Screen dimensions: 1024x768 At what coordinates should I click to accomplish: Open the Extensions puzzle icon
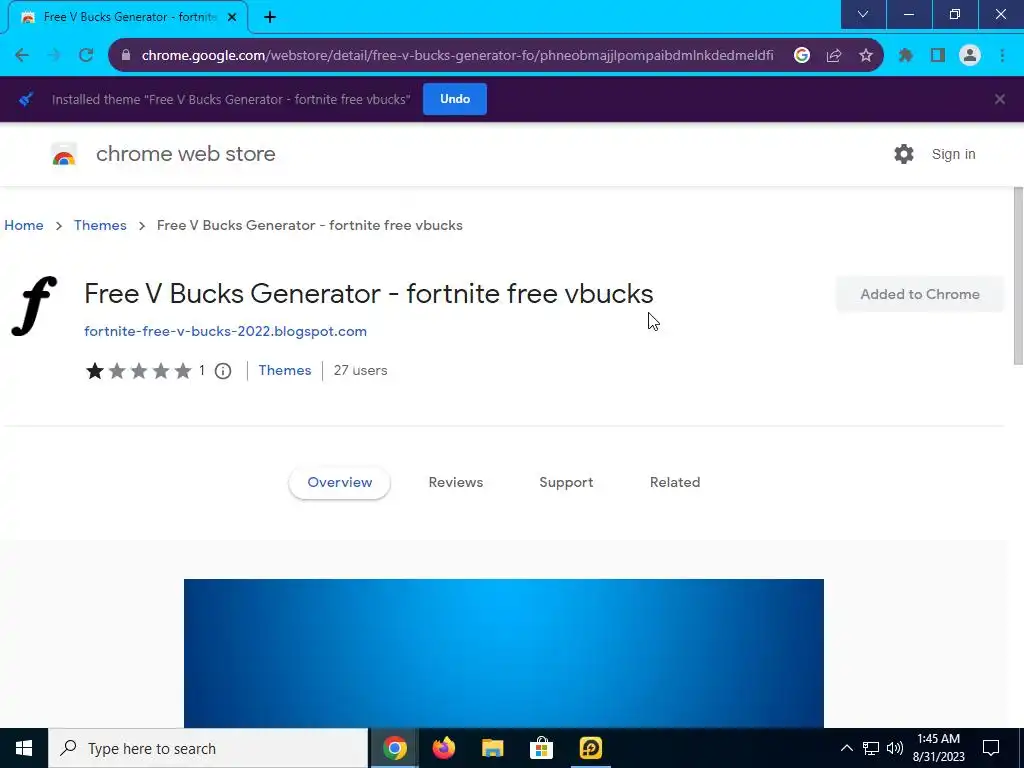pyautogui.click(x=905, y=56)
